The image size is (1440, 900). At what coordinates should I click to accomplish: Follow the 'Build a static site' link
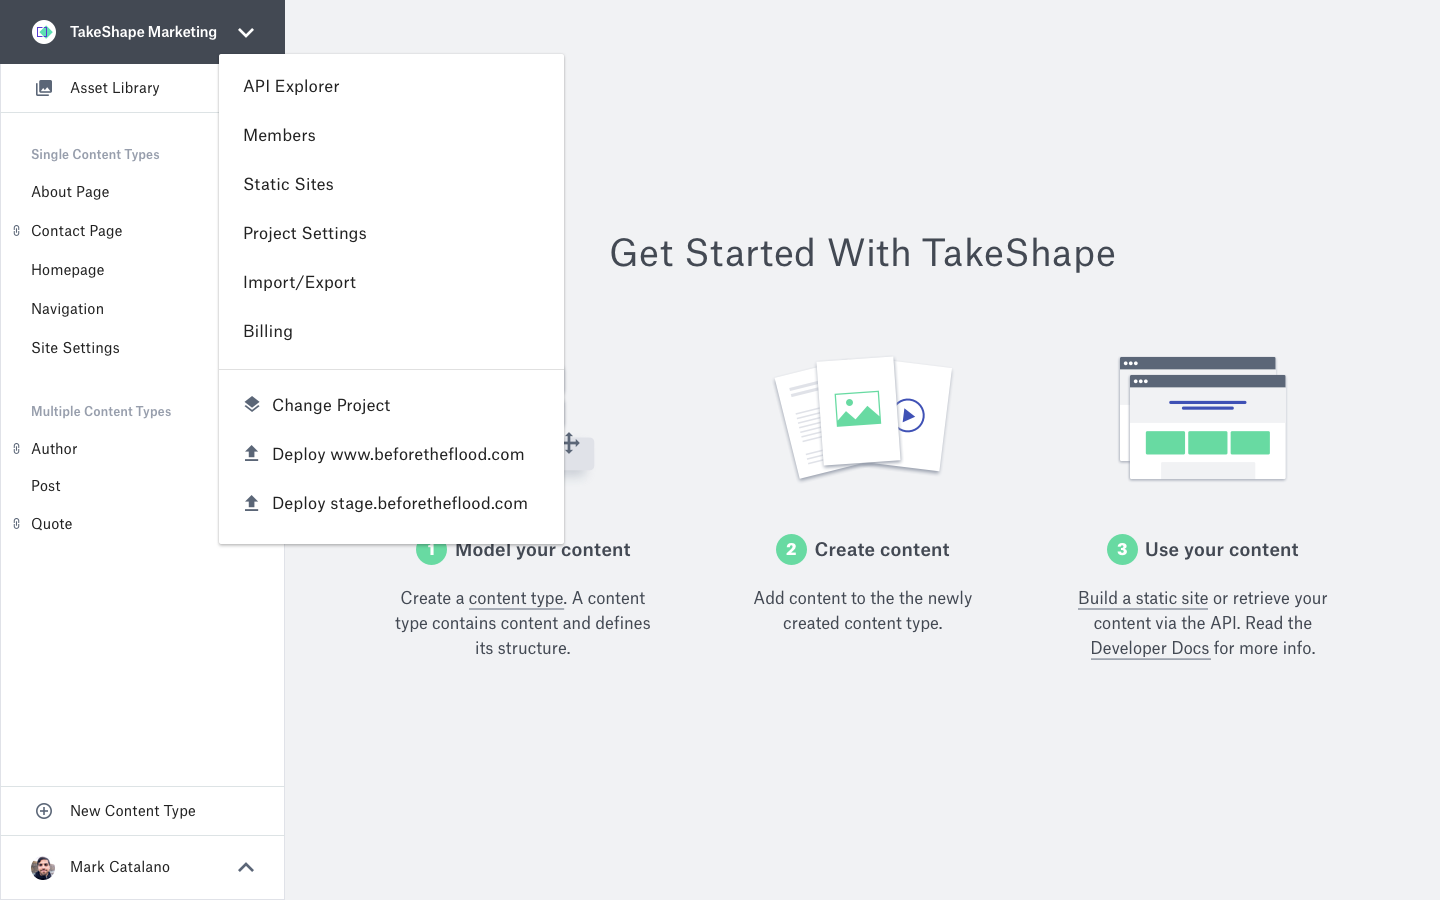pos(1143,598)
